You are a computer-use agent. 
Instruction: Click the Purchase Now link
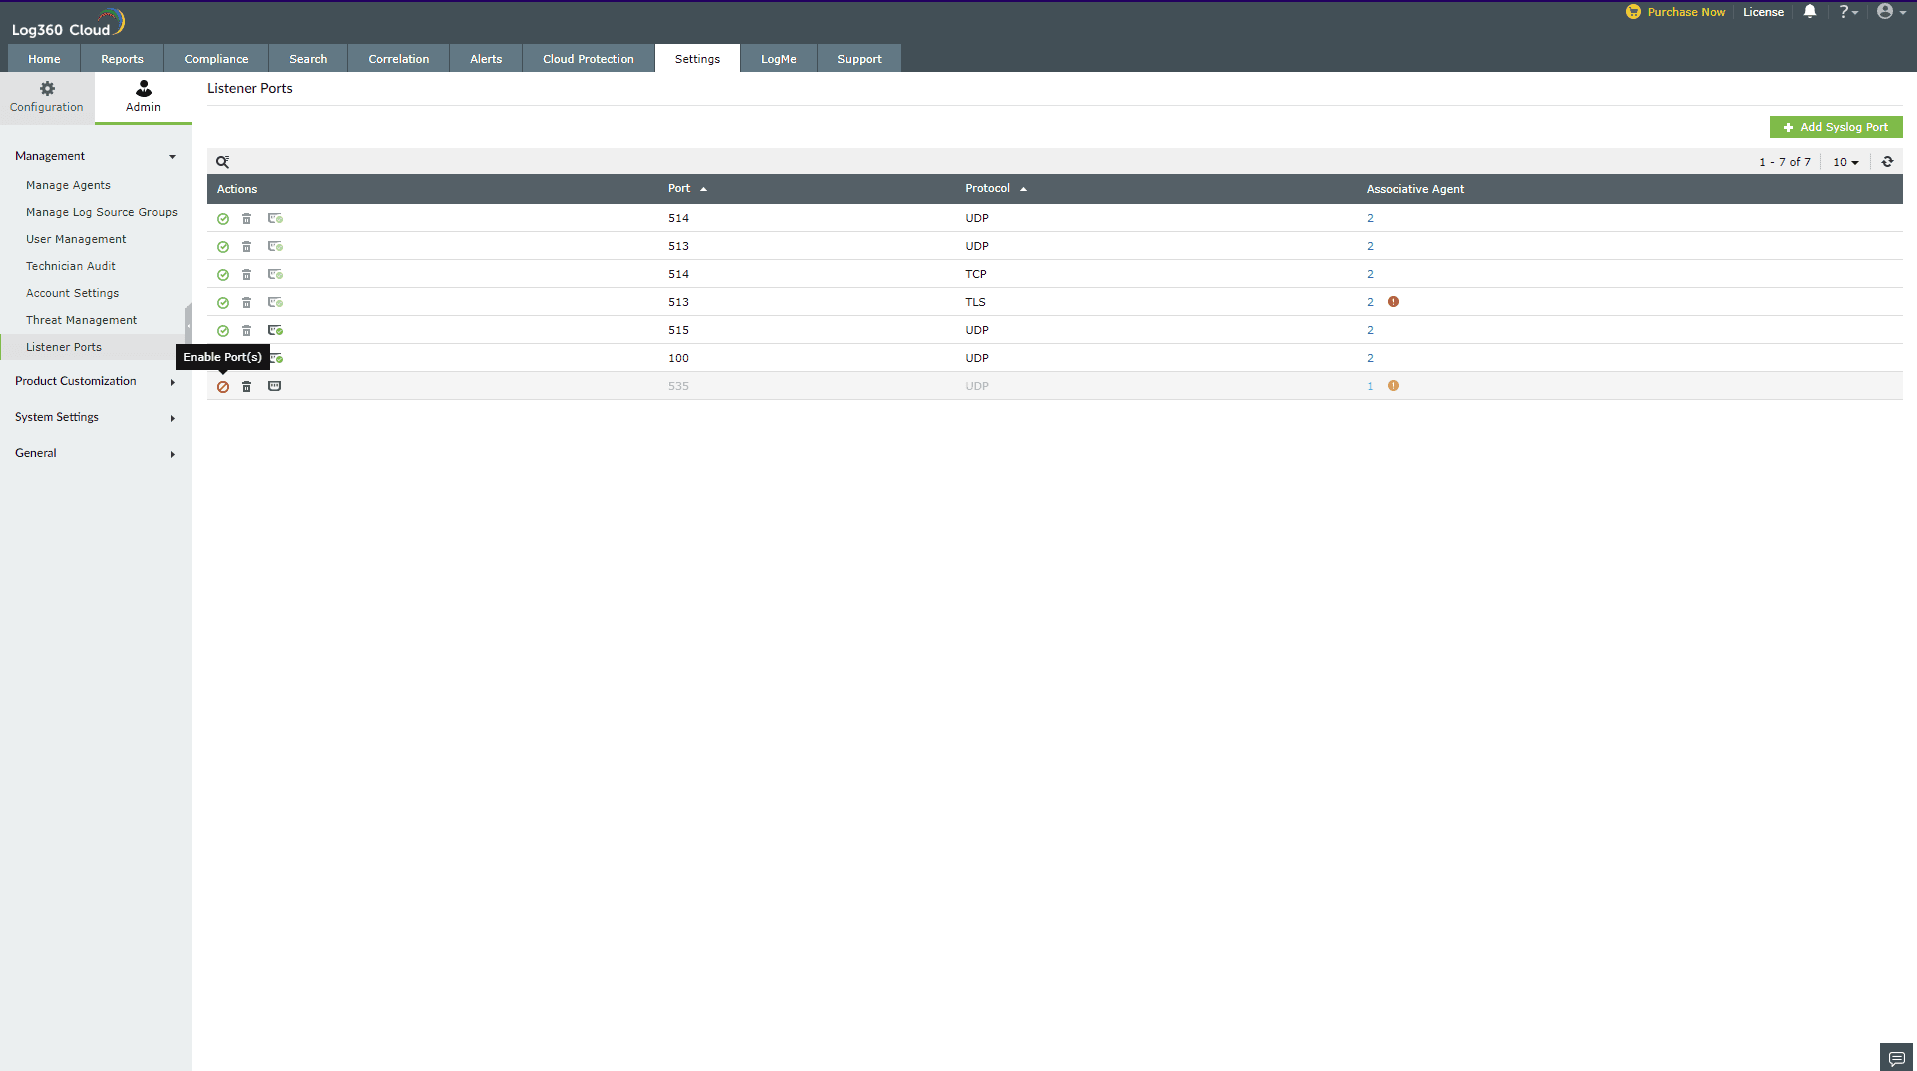(x=1686, y=12)
